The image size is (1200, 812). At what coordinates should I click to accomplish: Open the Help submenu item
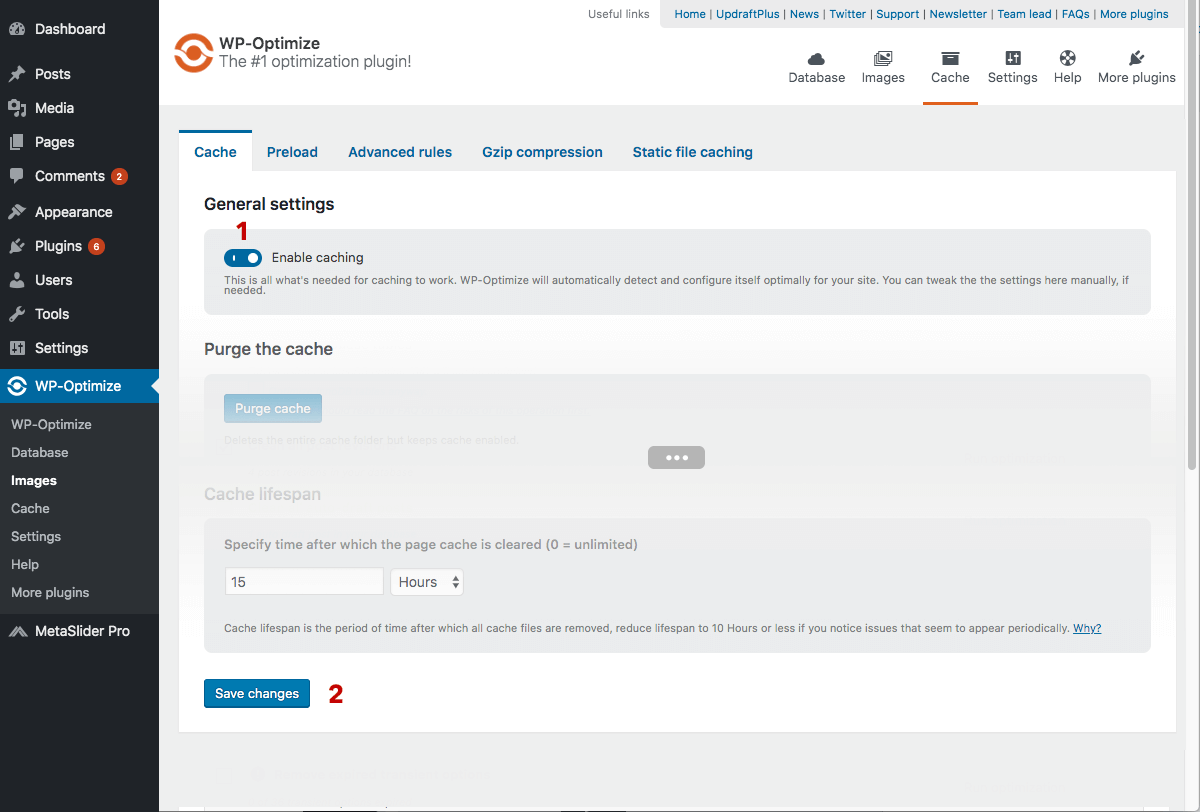pos(25,565)
